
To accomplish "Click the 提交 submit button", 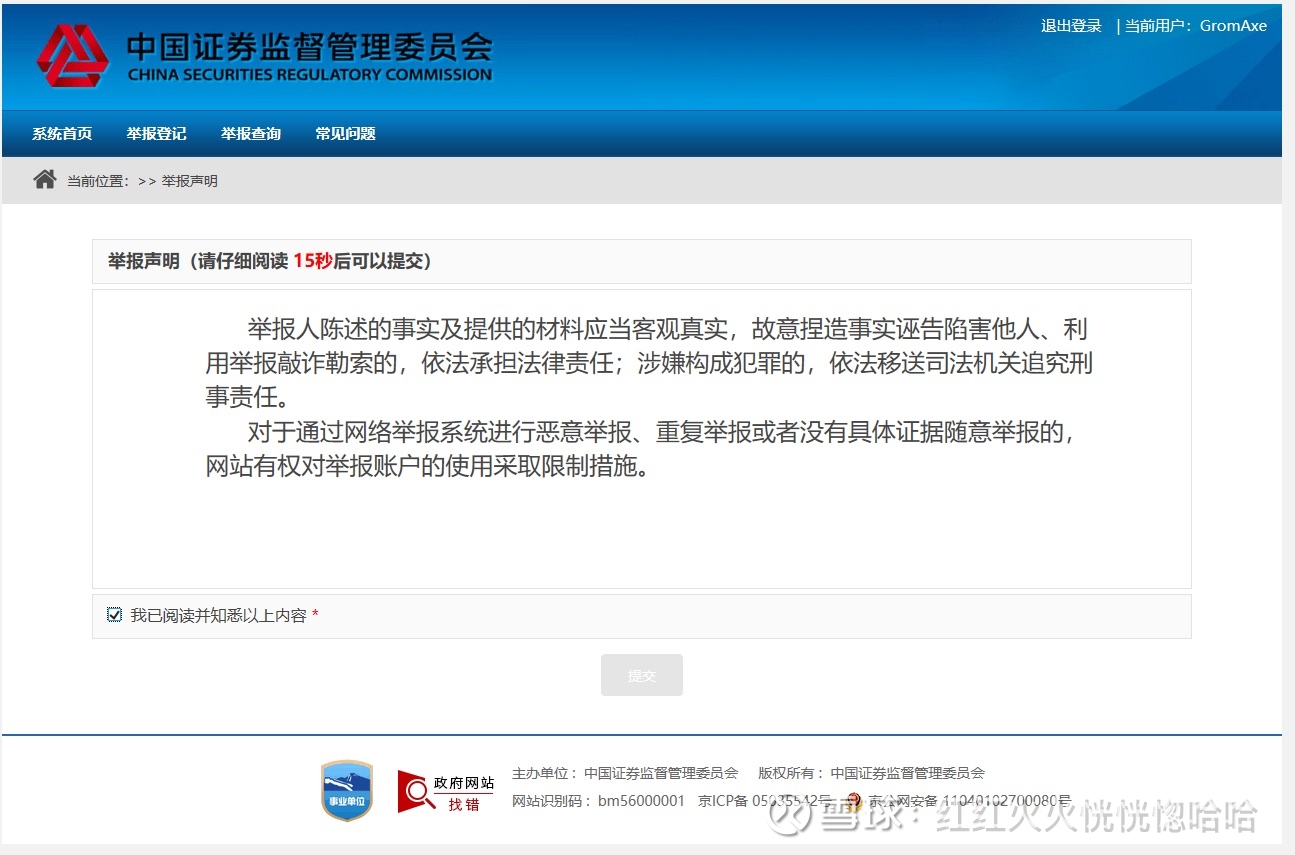I will 641,674.
